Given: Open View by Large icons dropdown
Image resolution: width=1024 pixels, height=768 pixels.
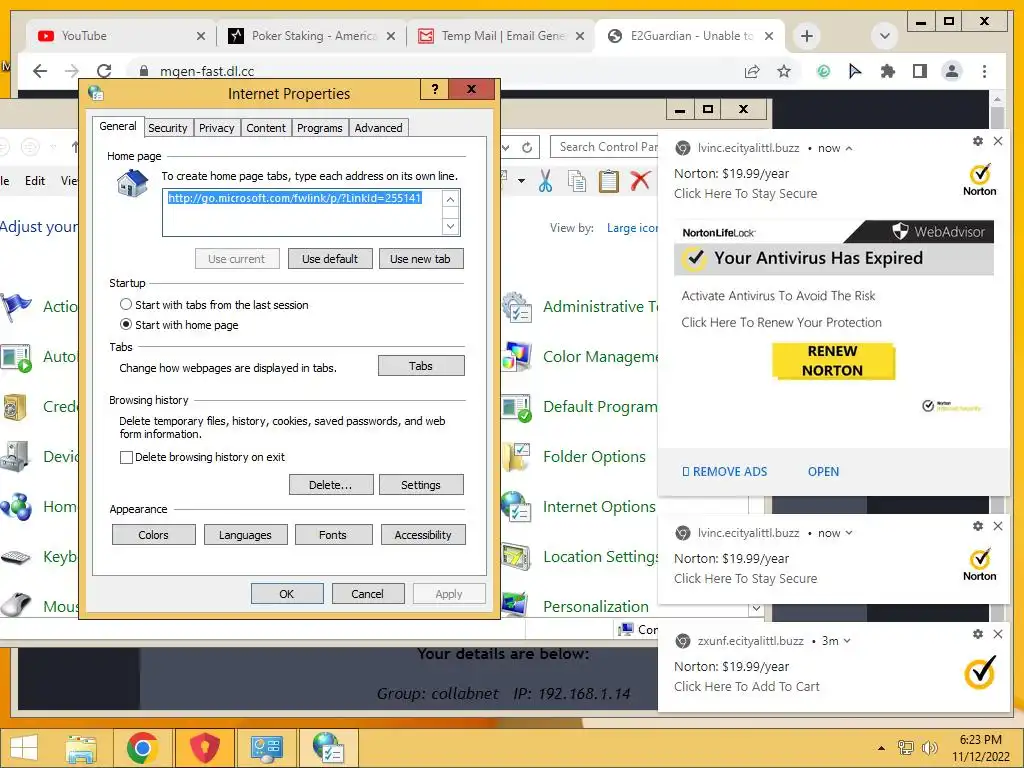Looking at the screenshot, I should (x=632, y=228).
